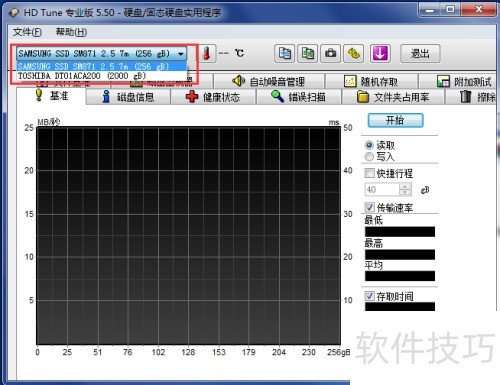The width and height of the screenshot is (500, 385).
Task: Click the 平均 average value box
Action: 400,276
